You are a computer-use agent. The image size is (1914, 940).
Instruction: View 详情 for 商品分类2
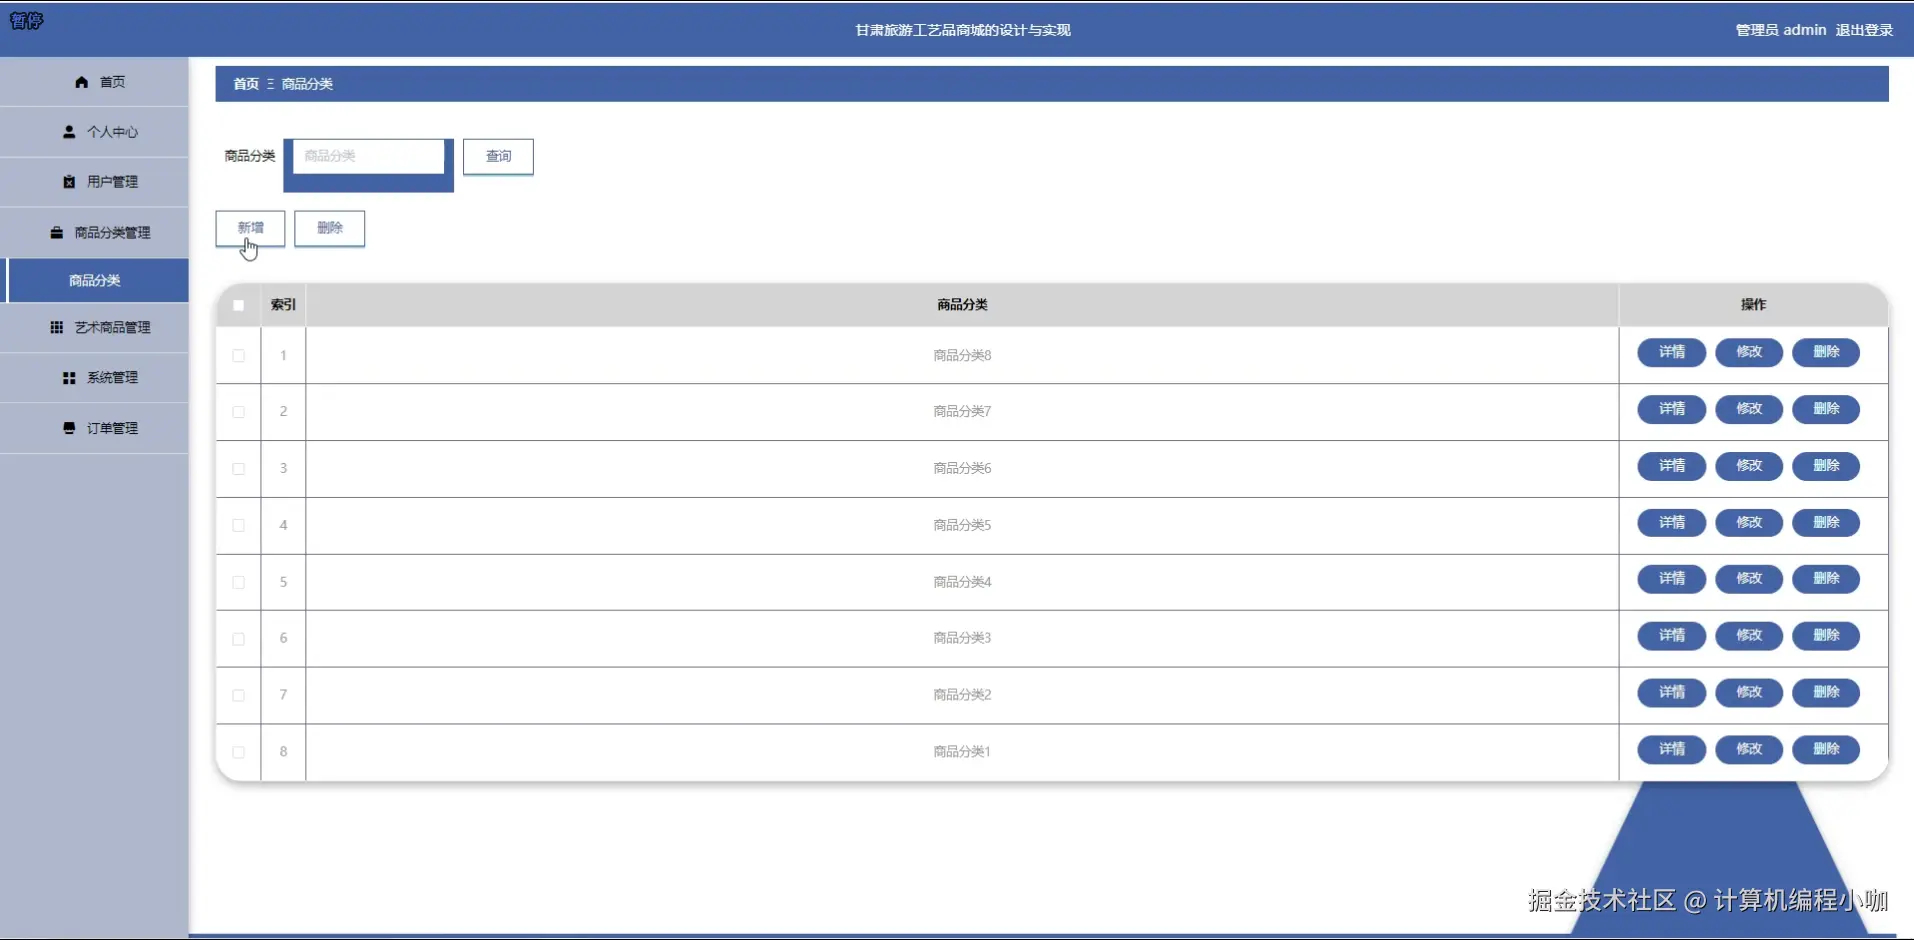click(1671, 693)
